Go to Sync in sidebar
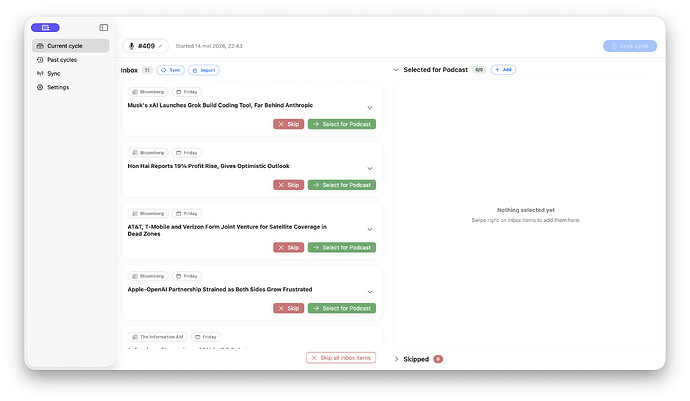Screen dimensions: 690x401 click(x=70, y=74)
